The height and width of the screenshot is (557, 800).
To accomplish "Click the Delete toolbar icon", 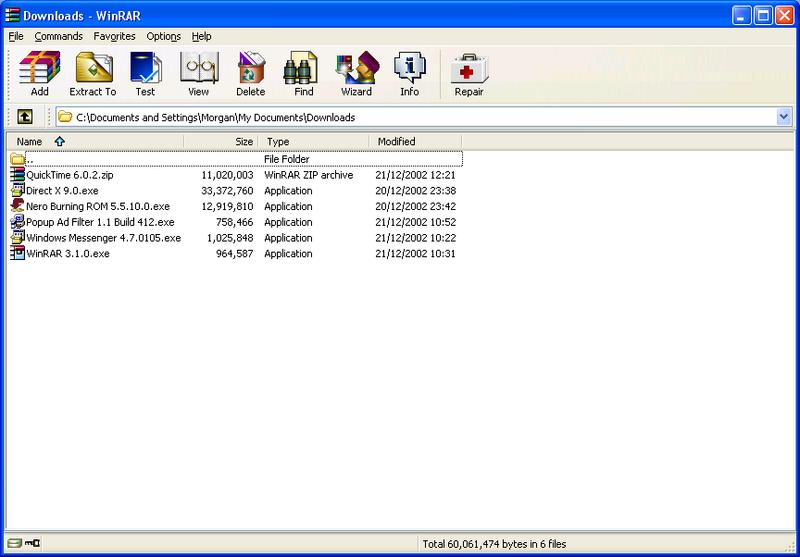I will [x=250, y=74].
